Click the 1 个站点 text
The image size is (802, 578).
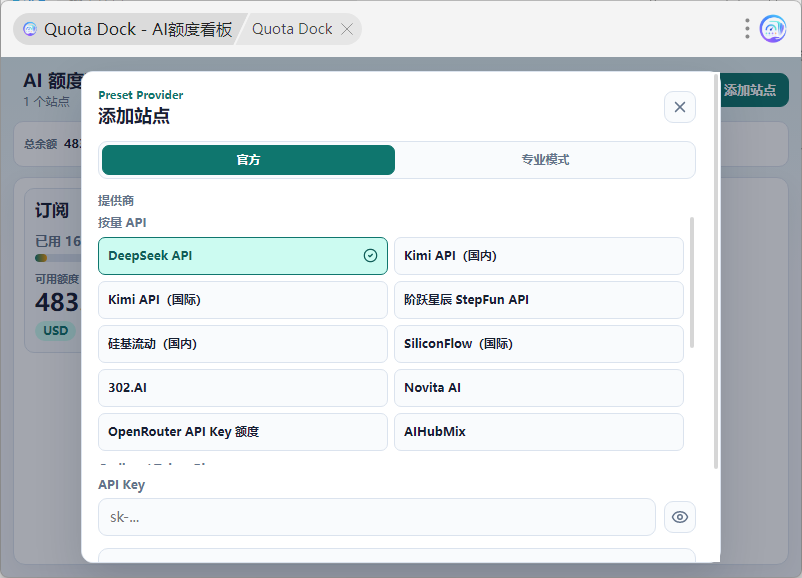coord(47,102)
